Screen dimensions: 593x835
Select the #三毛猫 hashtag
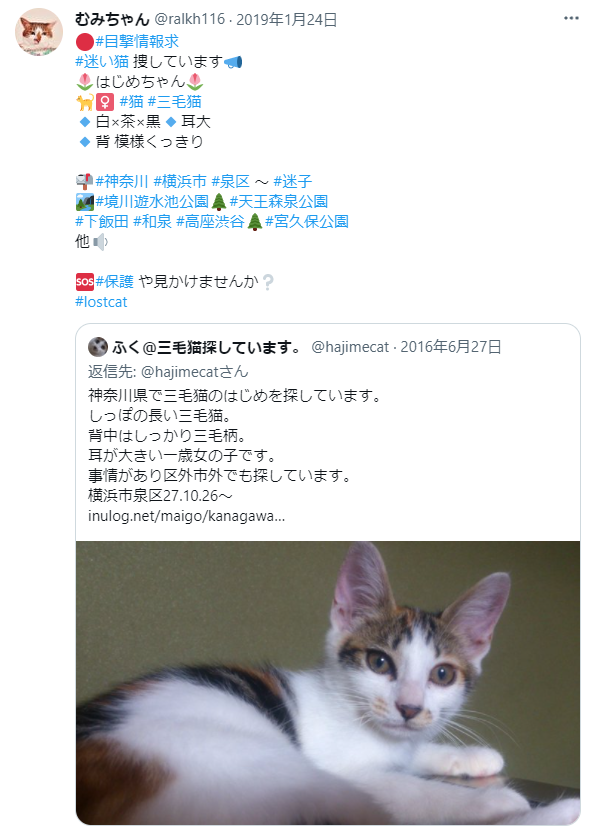[x=175, y=102]
